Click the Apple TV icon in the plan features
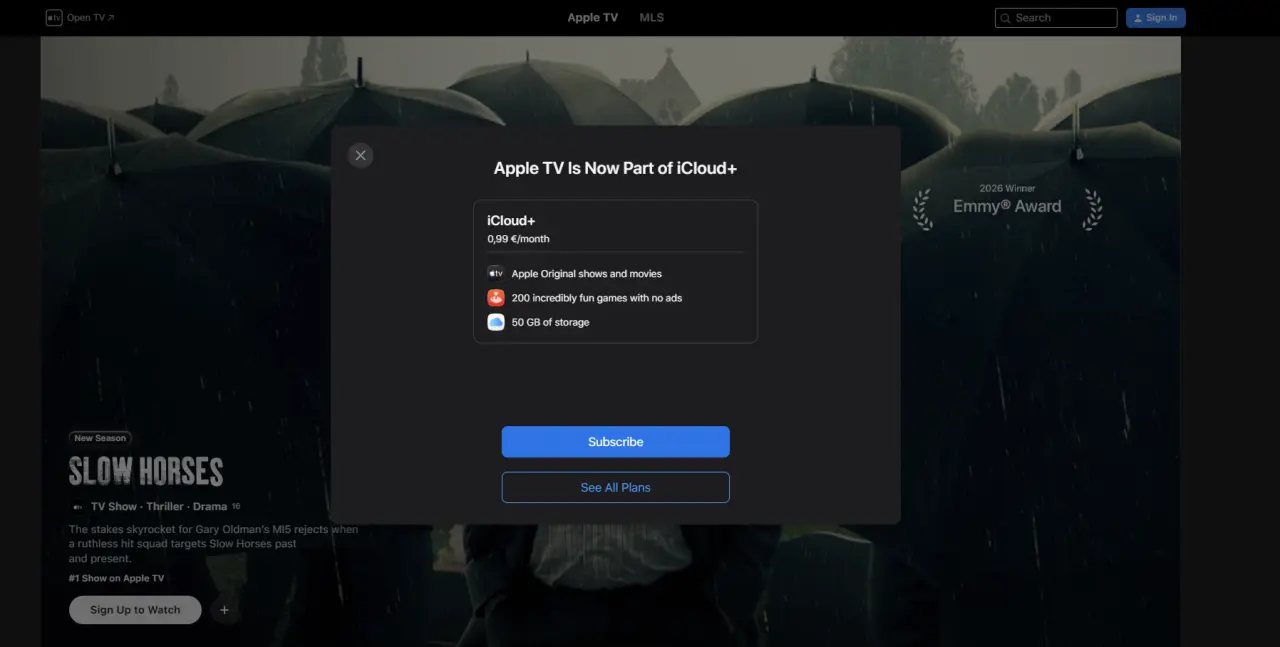This screenshot has width=1280, height=647. click(x=496, y=273)
